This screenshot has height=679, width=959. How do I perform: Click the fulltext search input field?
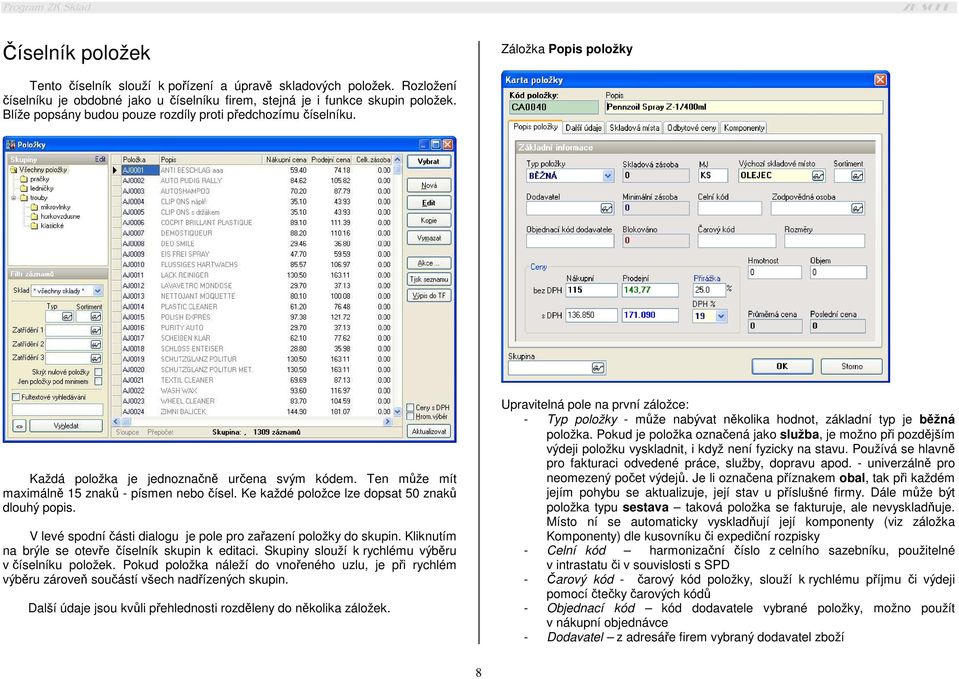58,409
